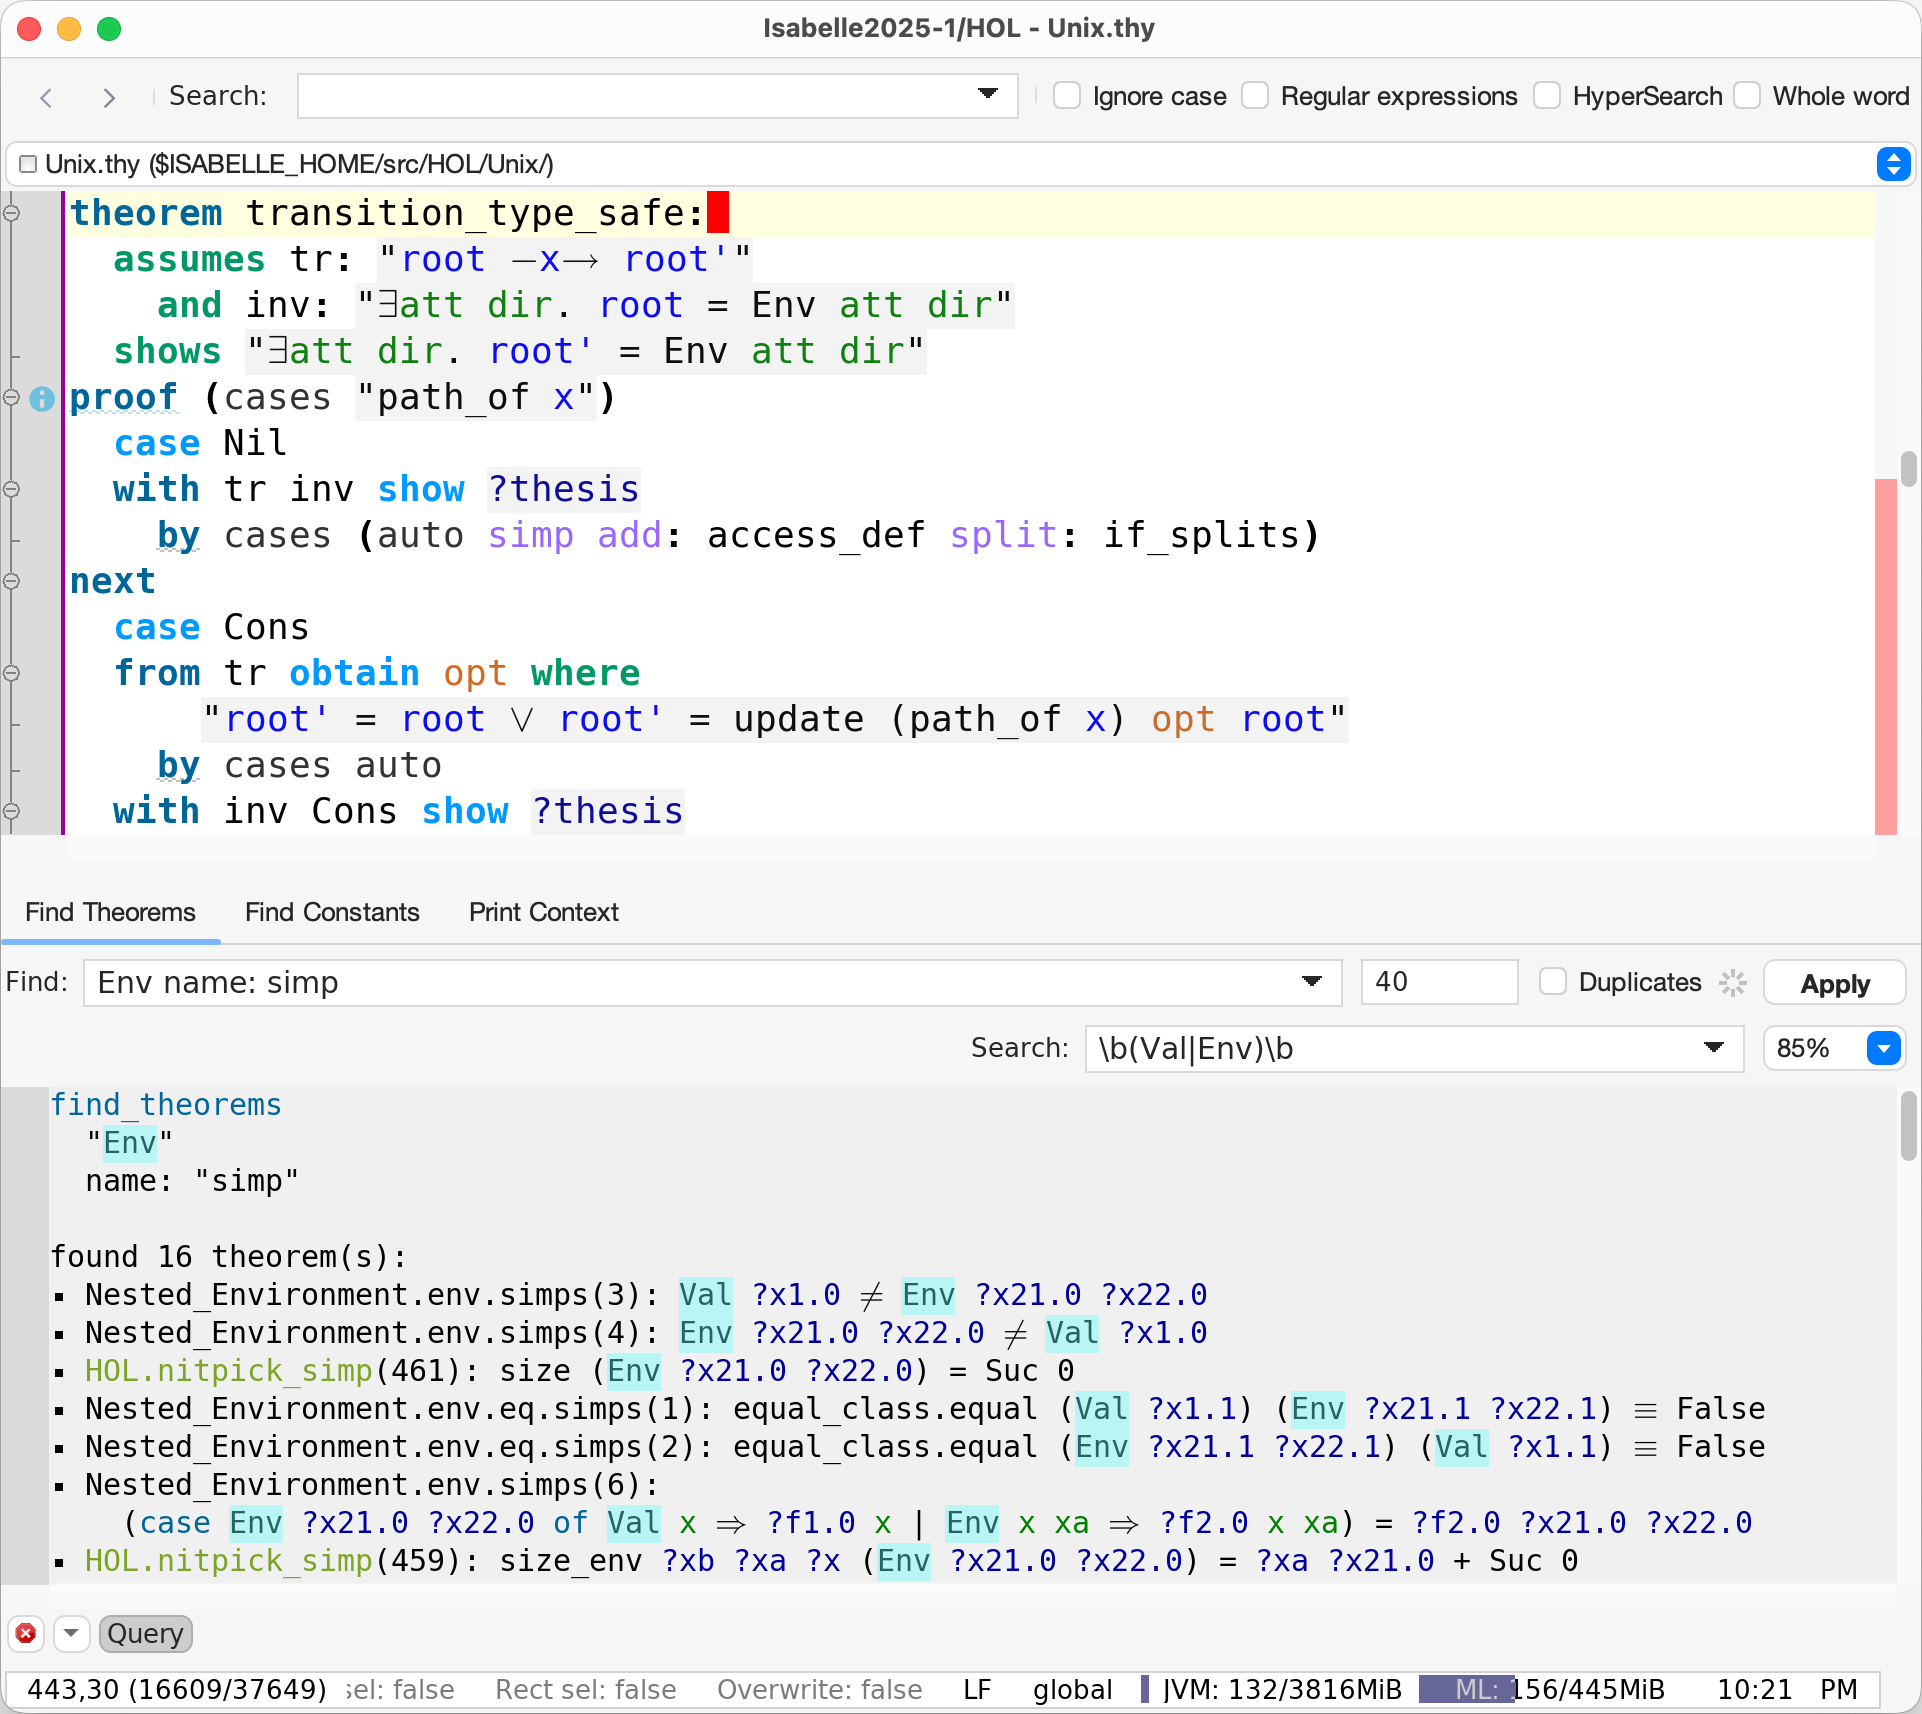
Task: Check the Duplicates option
Action: click(1552, 982)
